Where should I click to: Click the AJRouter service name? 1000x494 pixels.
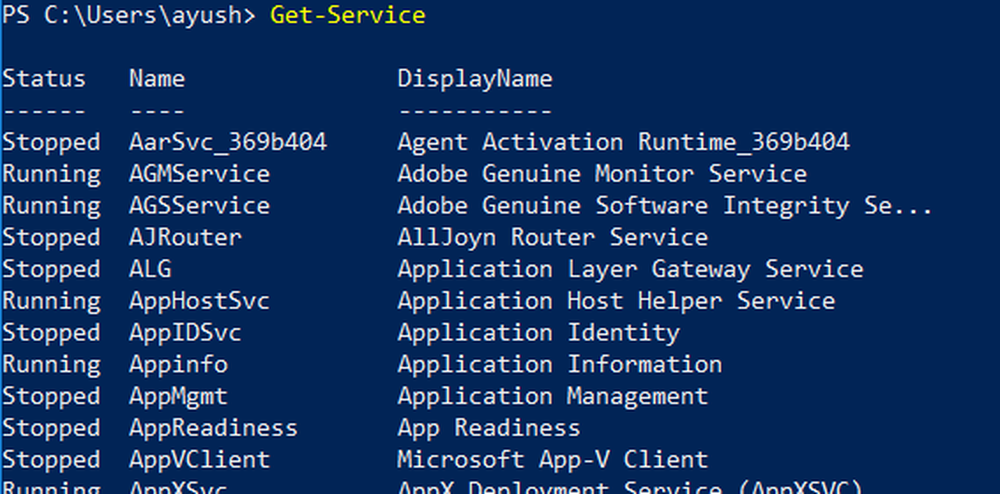[x=185, y=238]
